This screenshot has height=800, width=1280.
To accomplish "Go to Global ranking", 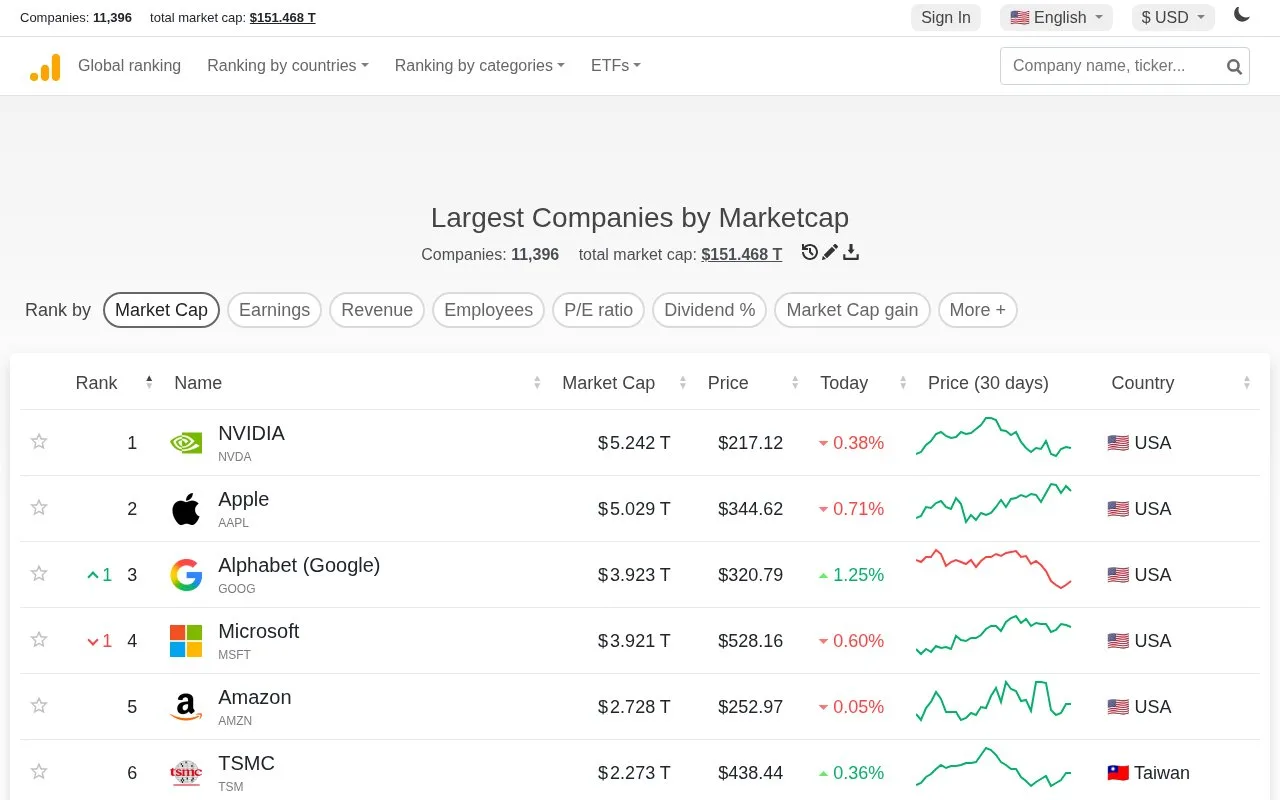I will pos(130,66).
